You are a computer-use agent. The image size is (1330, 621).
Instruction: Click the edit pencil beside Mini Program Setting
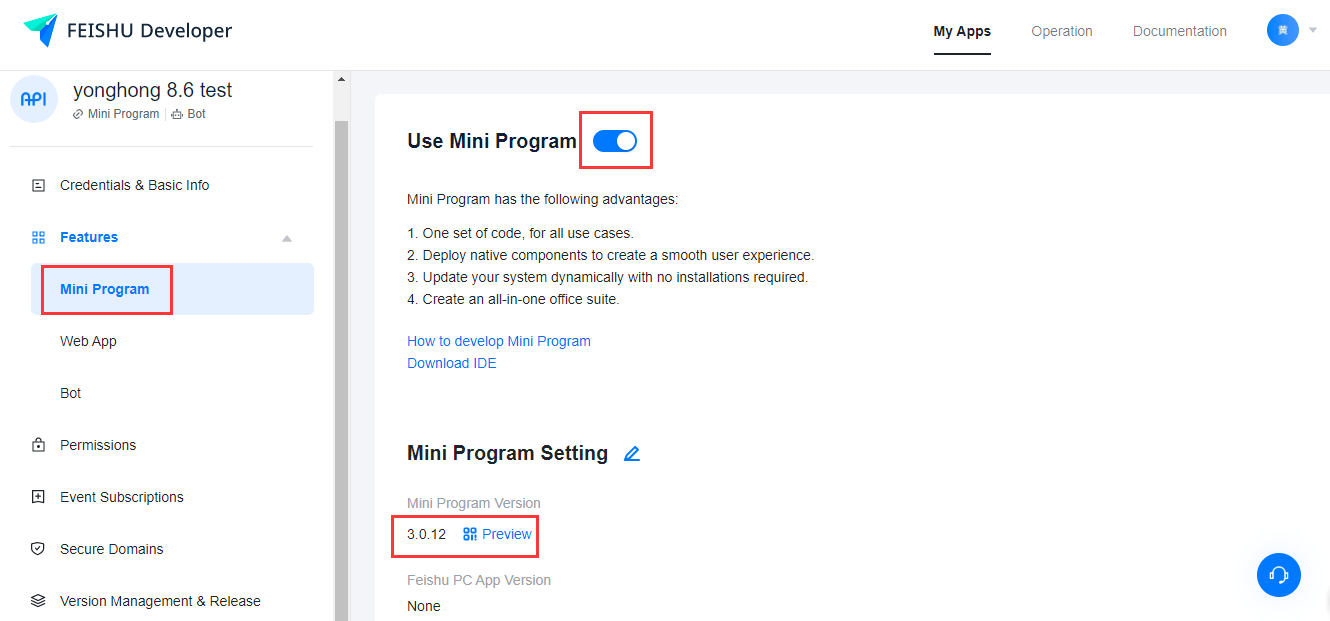[631, 454]
